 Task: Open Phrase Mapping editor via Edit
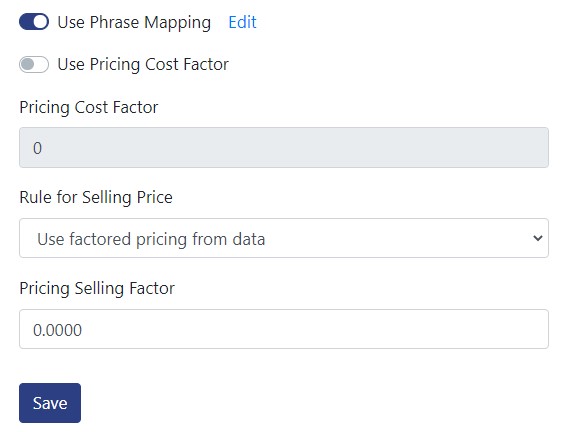coord(242,22)
